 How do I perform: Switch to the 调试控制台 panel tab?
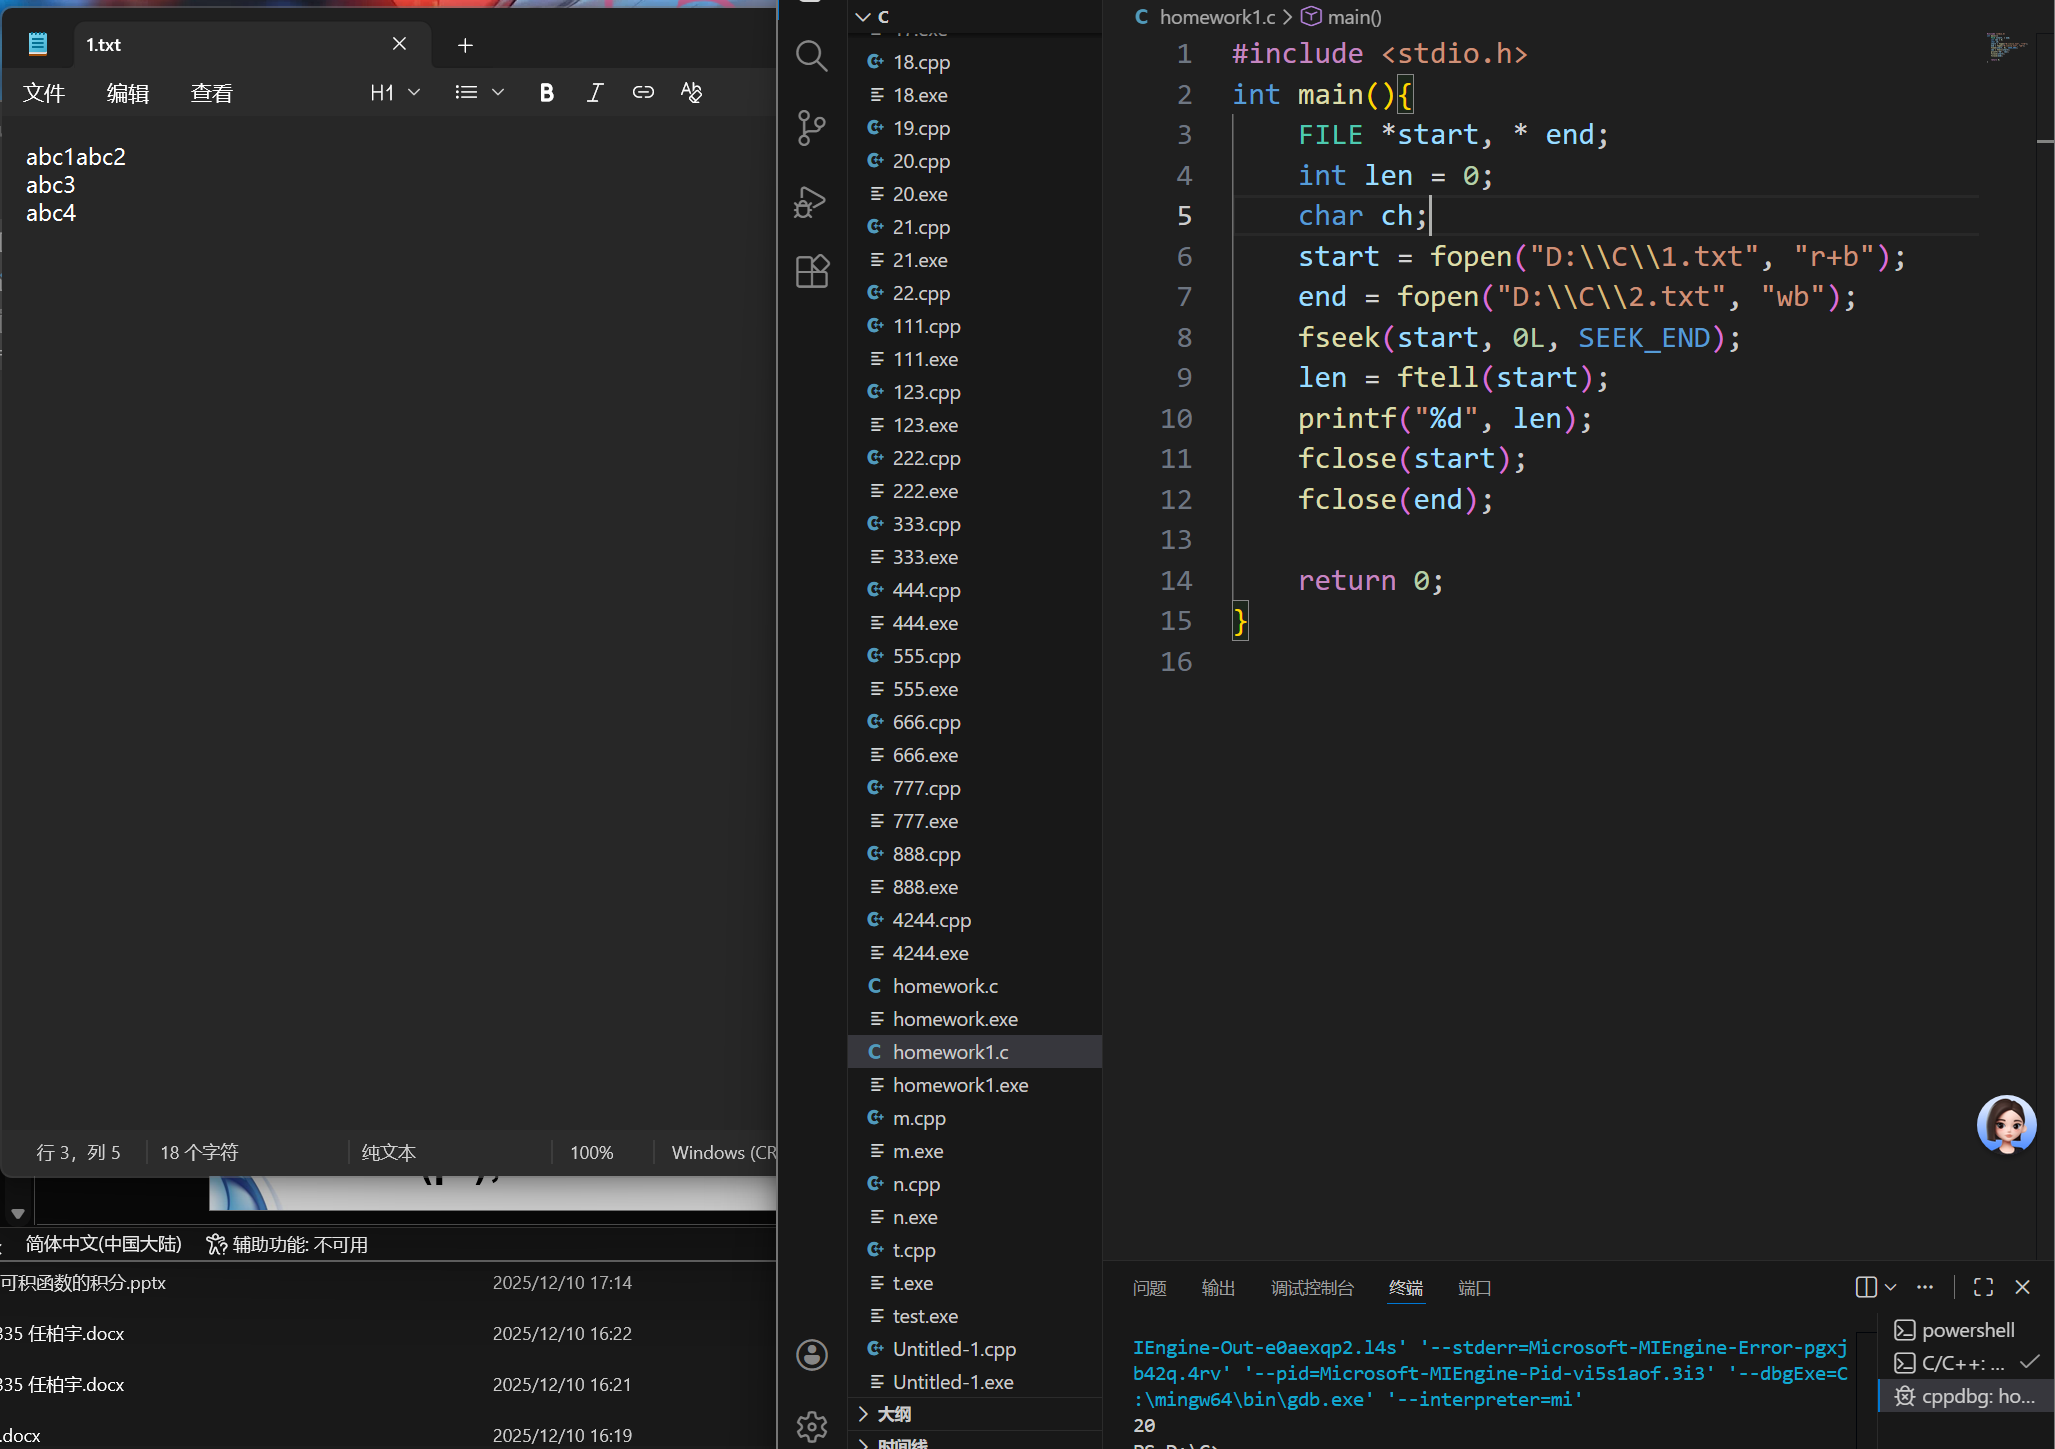[1312, 1288]
